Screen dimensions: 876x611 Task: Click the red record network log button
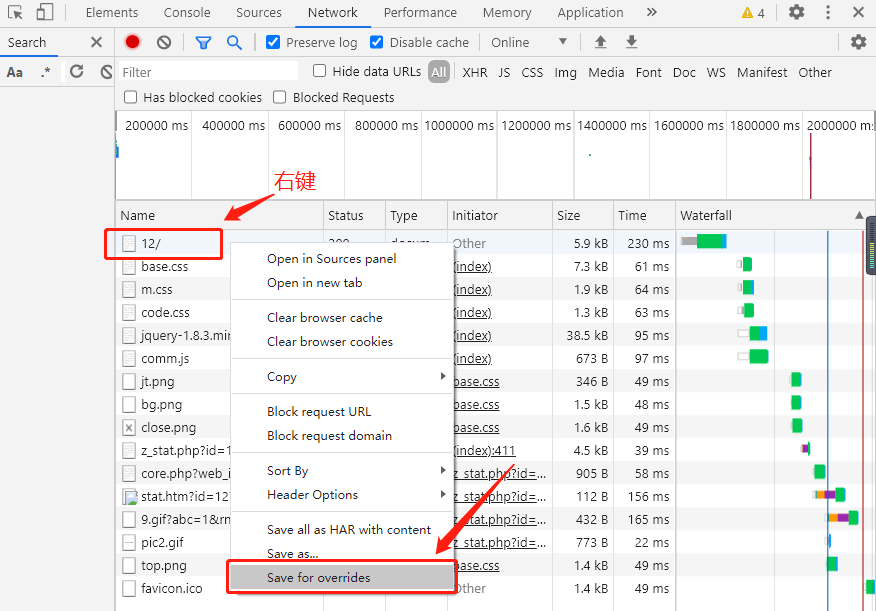click(x=133, y=42)
